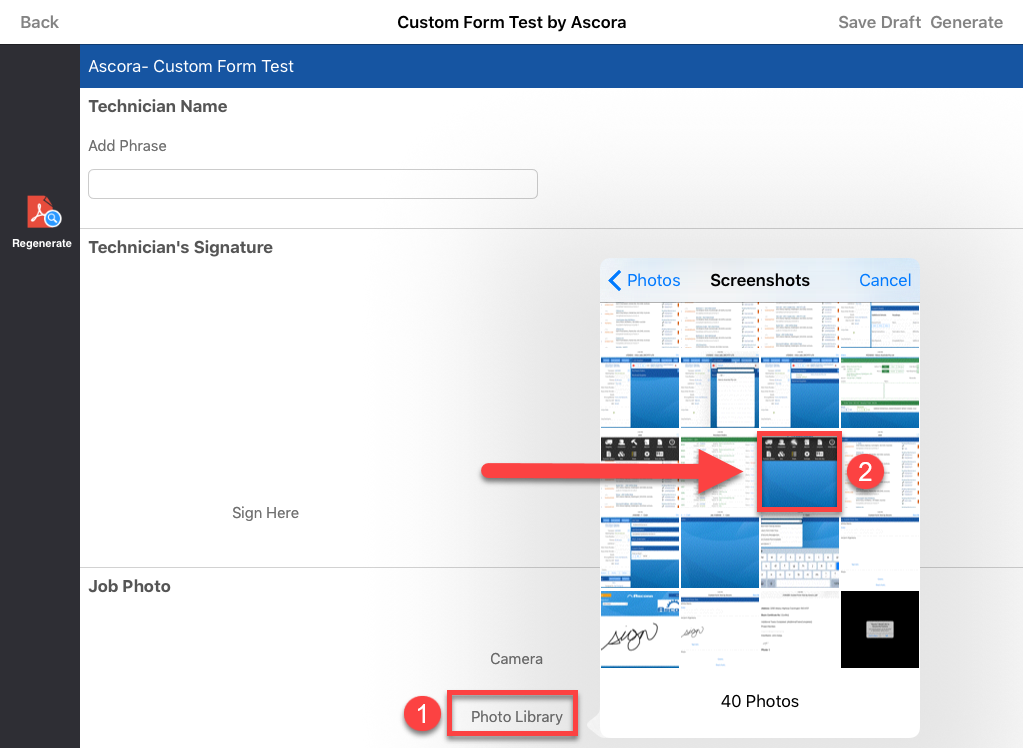This screenshot has width=1023, height=748.
Task: Pick the small signature form thumbnail
Action: tap(720, 629)
